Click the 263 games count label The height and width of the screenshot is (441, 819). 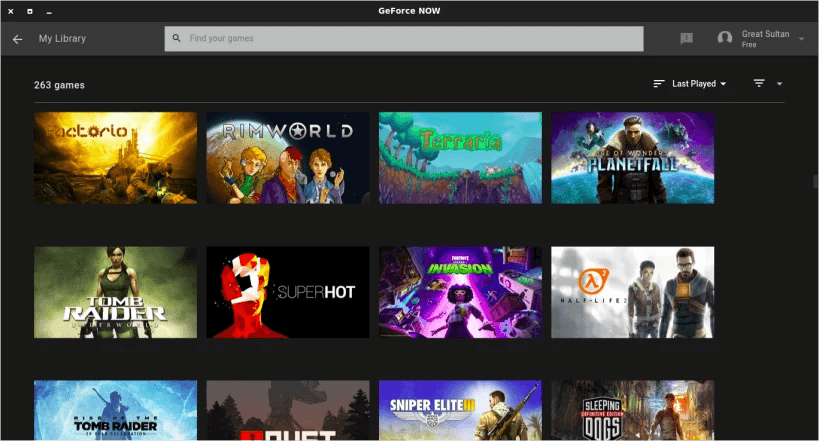(x=59, y=85)
